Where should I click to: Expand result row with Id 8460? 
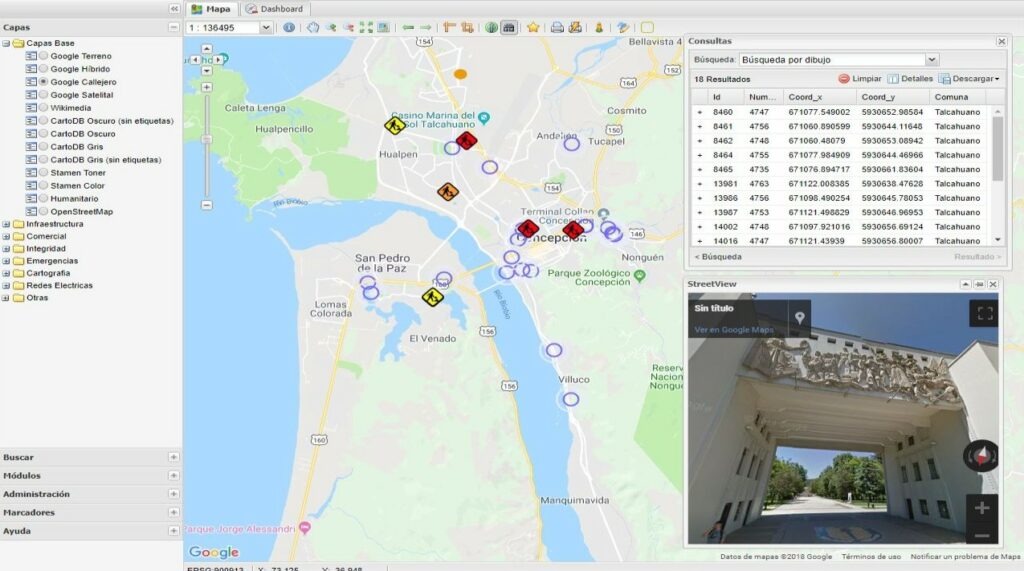tap(699, 112)
